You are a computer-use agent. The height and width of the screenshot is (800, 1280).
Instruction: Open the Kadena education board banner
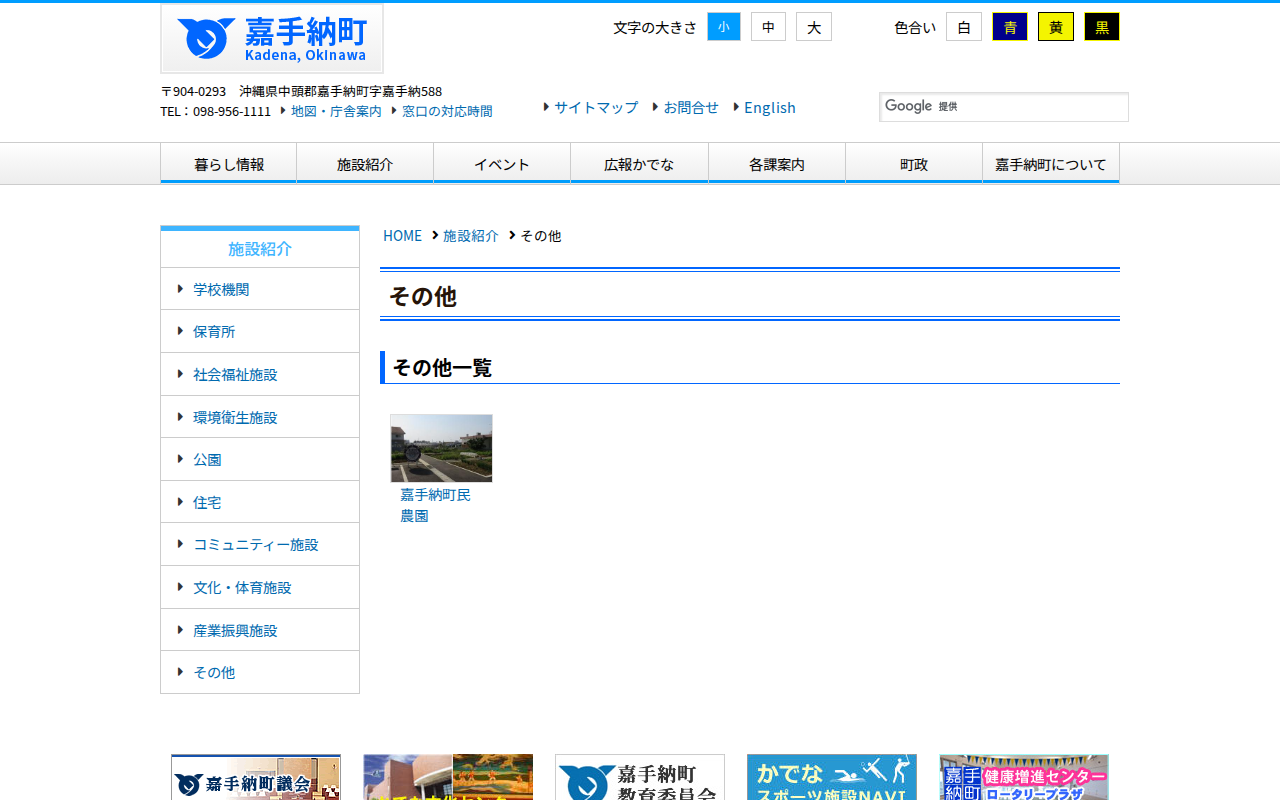click(x=640, y=778)
